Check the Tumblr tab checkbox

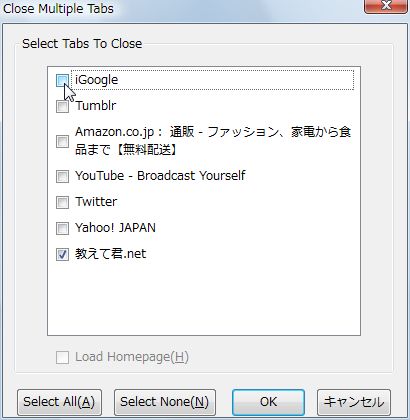tap(62, 107)
